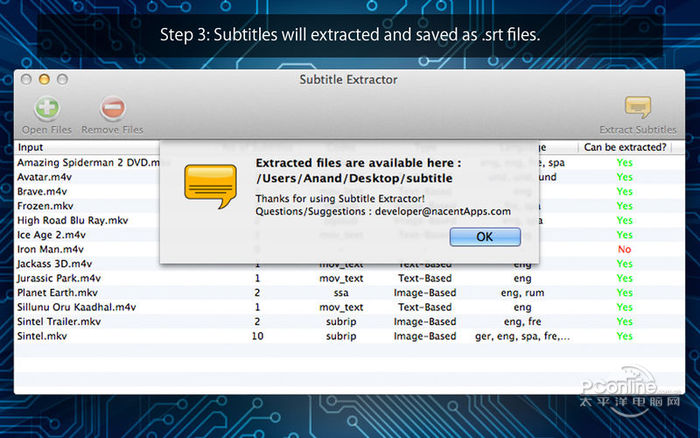Screen dimensions: 700x438
Task: Click the 'Yes' value for Avatar.m4v
Action: pos(624,177)
